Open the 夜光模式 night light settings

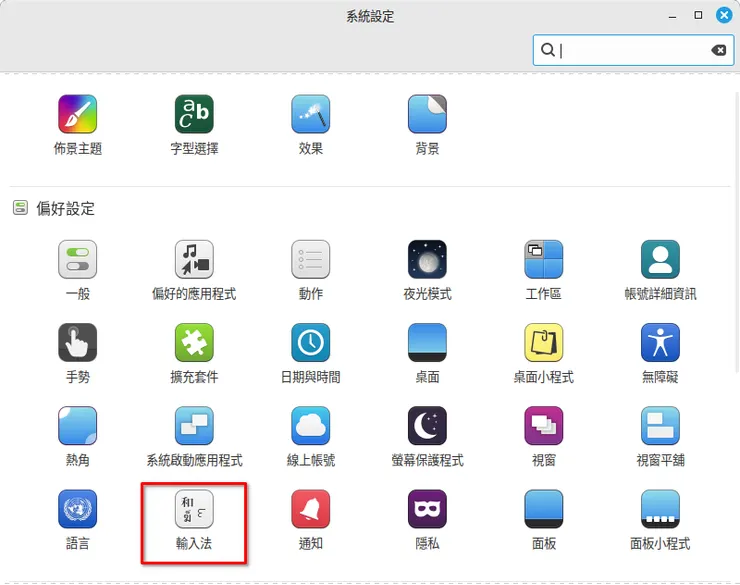427,270
